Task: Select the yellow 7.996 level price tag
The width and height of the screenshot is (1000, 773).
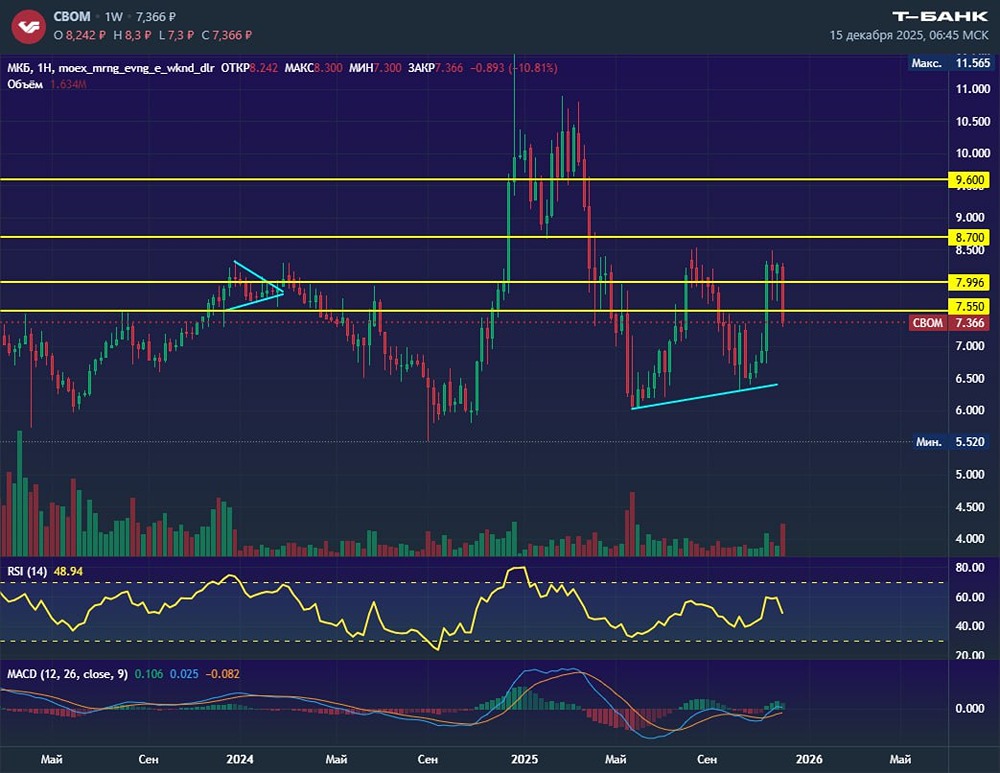Action: tap(969, 282)
